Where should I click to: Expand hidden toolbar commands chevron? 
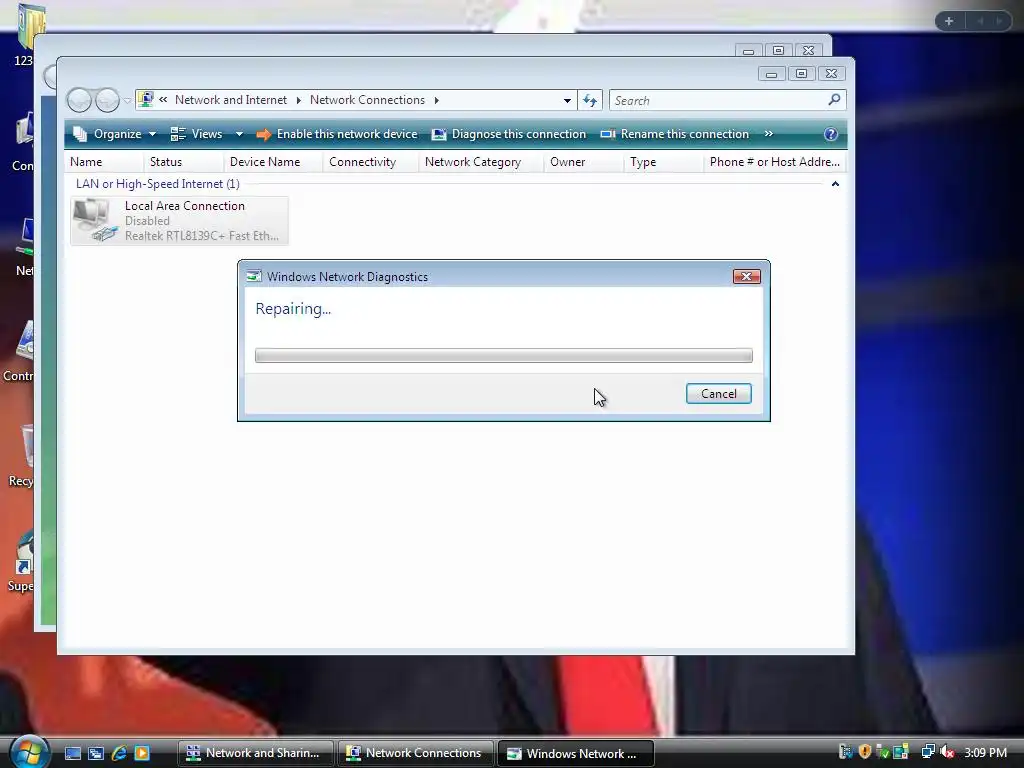[x=769, y=134]
